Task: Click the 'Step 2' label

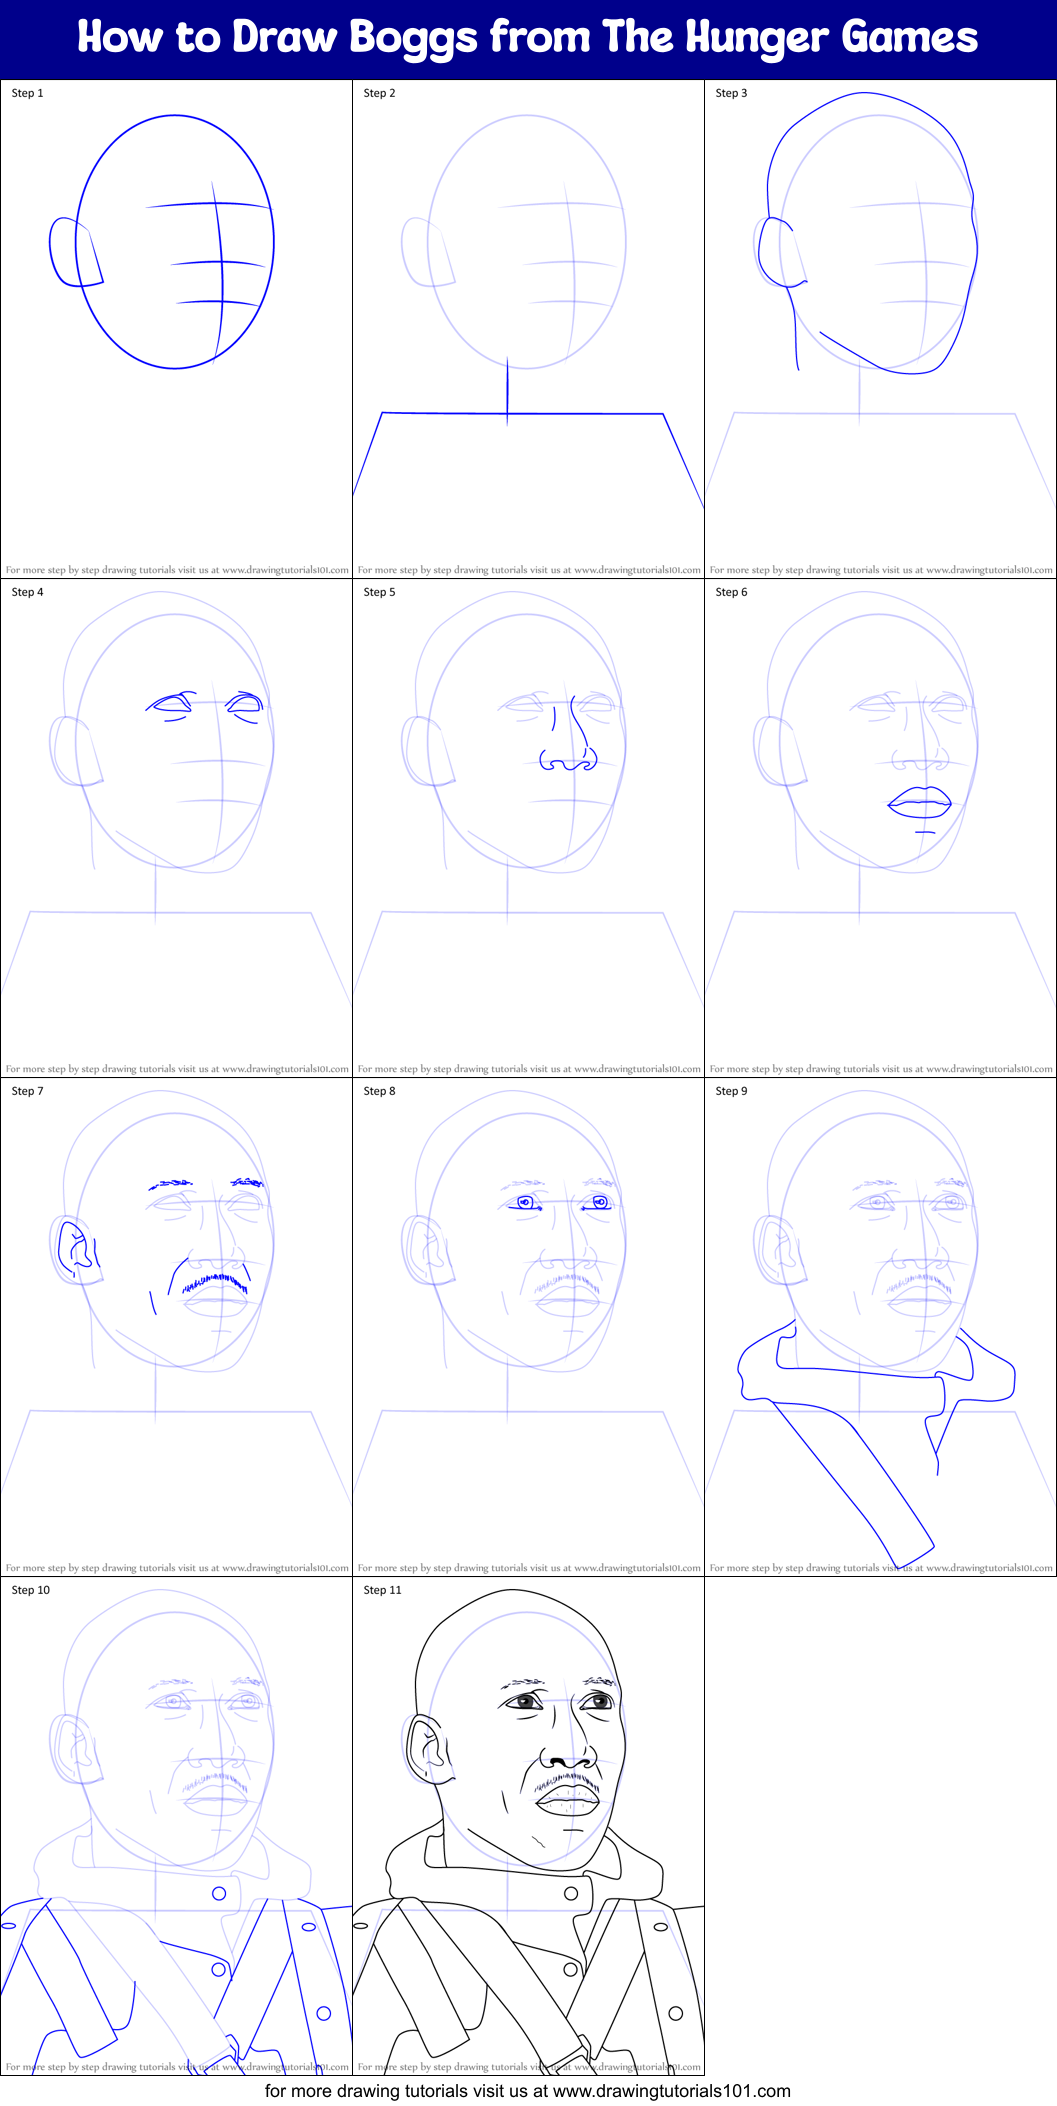Action: [x=380, y=93]
